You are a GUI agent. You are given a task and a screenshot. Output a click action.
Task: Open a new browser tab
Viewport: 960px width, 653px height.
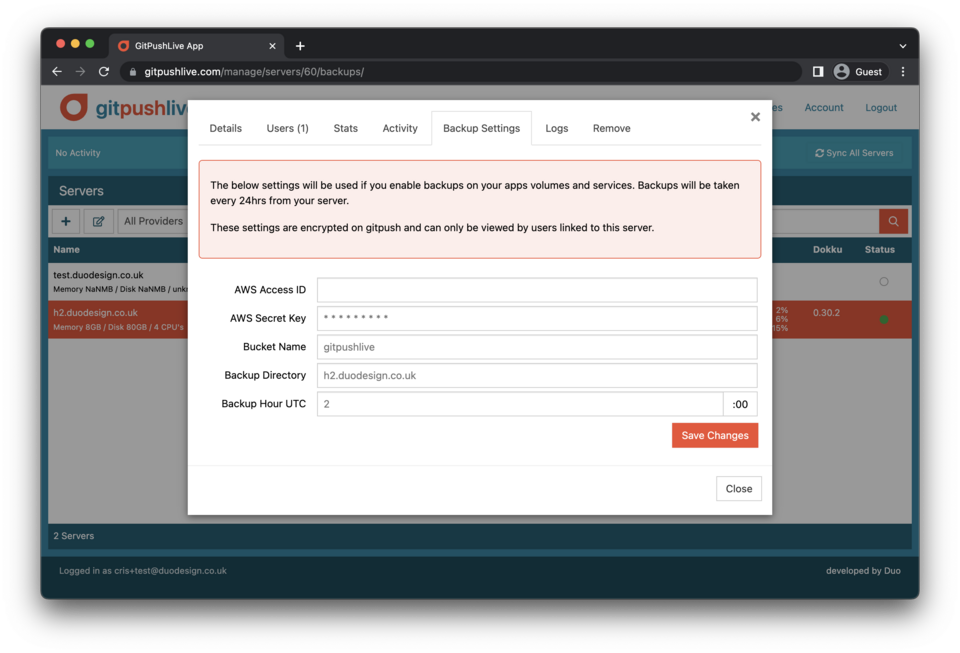click(x=300, y=46)
